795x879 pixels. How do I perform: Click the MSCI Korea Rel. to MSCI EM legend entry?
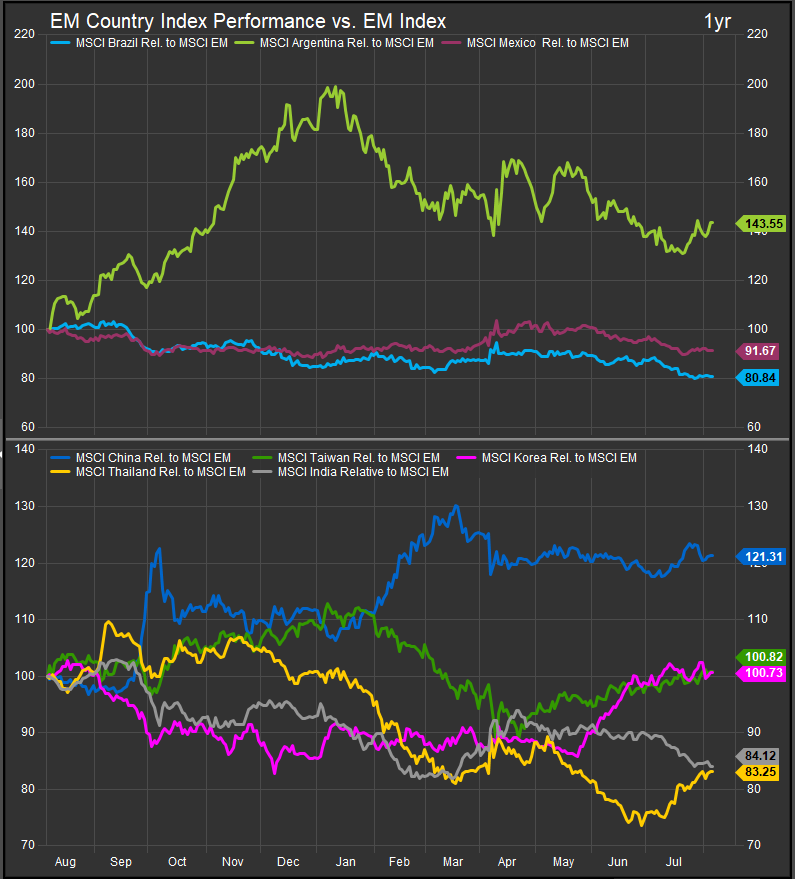[x=547, y=458]
